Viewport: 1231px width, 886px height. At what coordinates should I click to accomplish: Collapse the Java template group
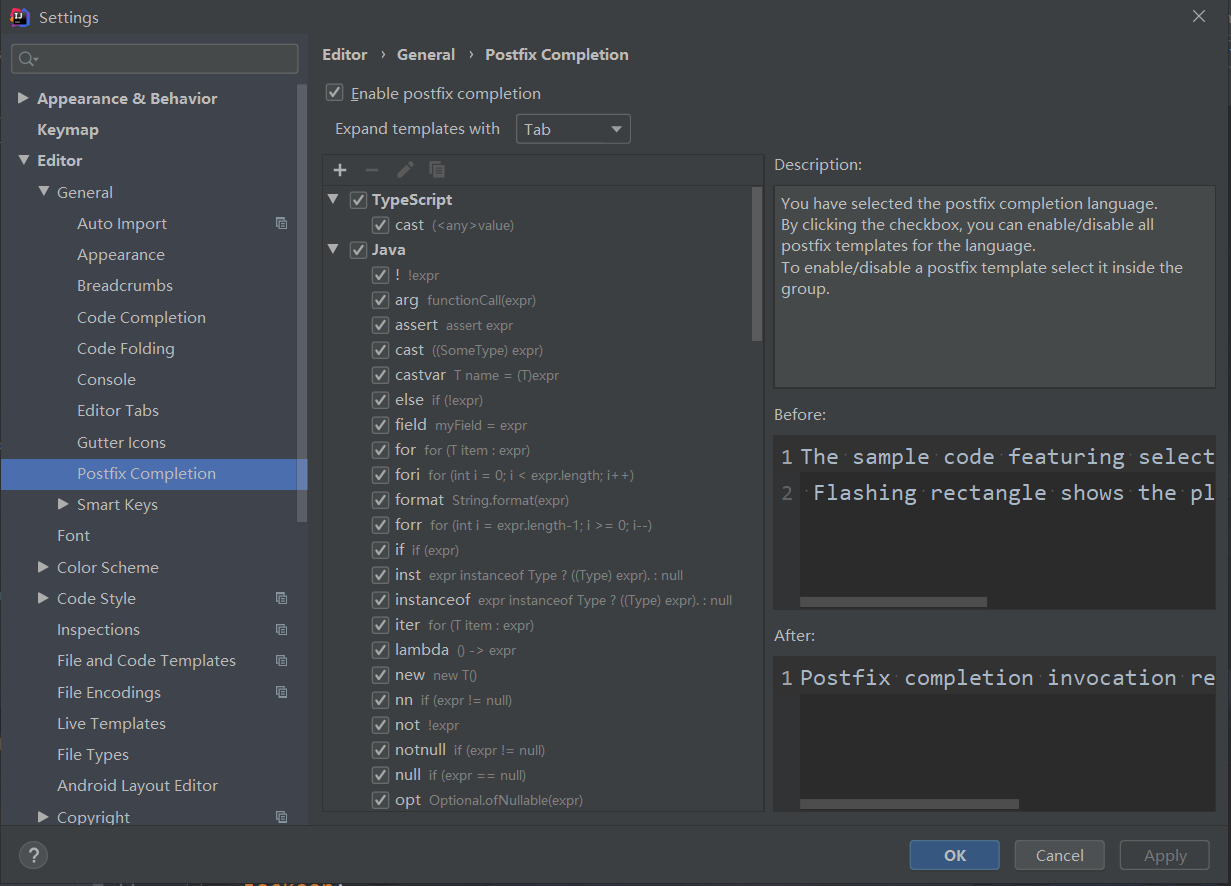(334, 250)
